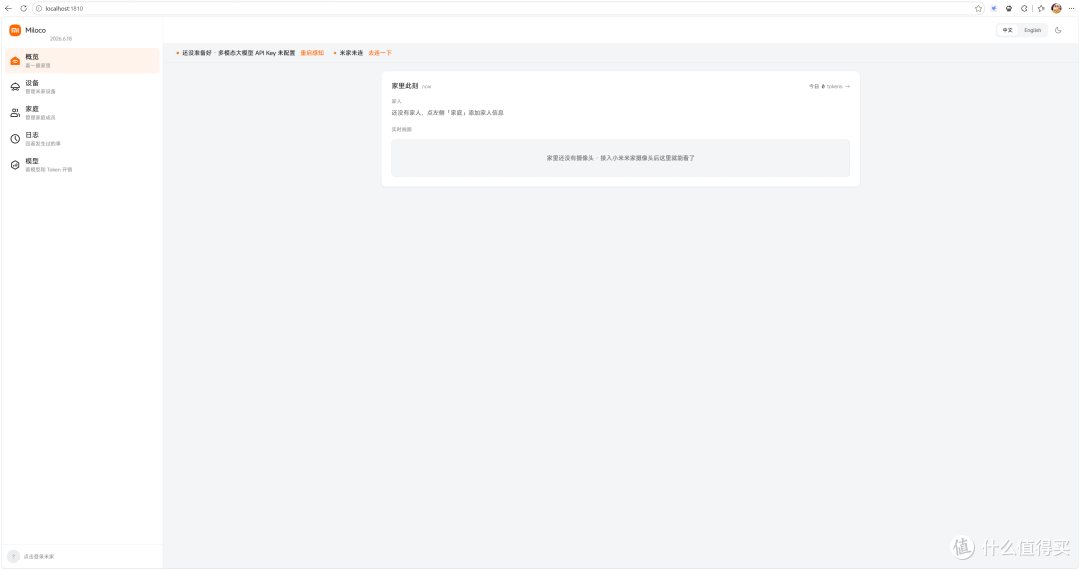
Task: Open the browser three-dot menu
Action: (1071, 8)
